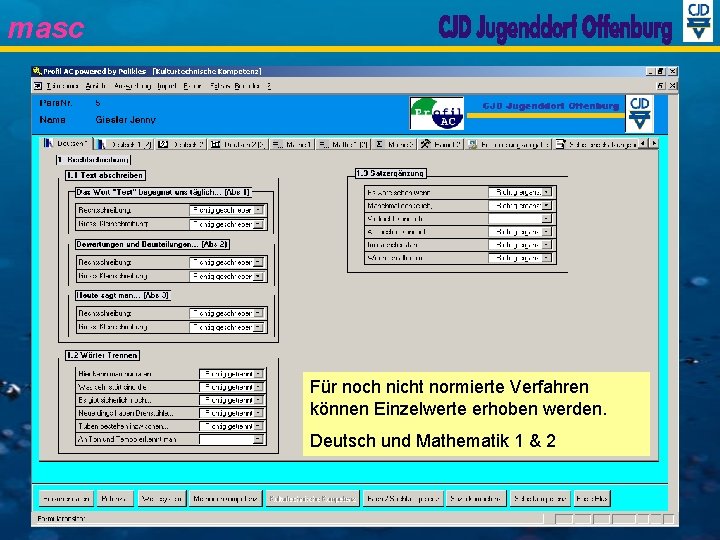Click the Kulturtechnische Kompetenz button
The height and width of the screenshot is (540, 720).
pos(312,499)
